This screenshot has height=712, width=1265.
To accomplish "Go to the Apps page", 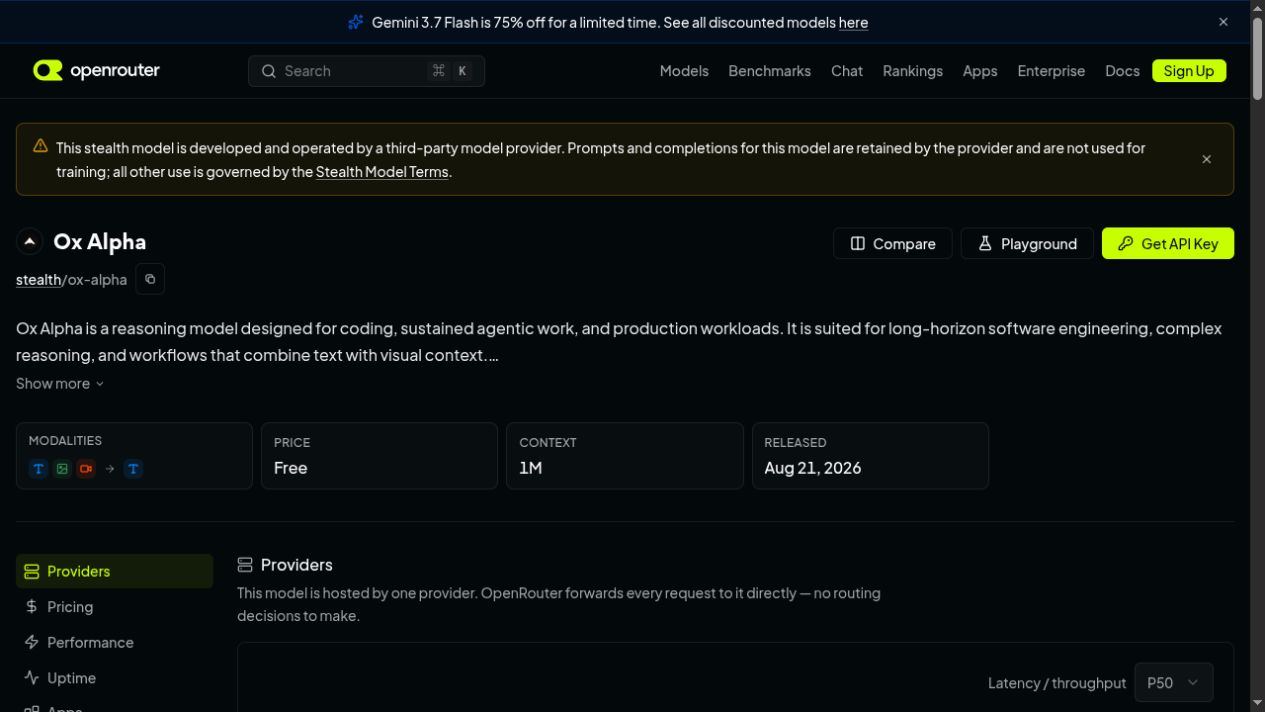I will [x=980, y=71].
